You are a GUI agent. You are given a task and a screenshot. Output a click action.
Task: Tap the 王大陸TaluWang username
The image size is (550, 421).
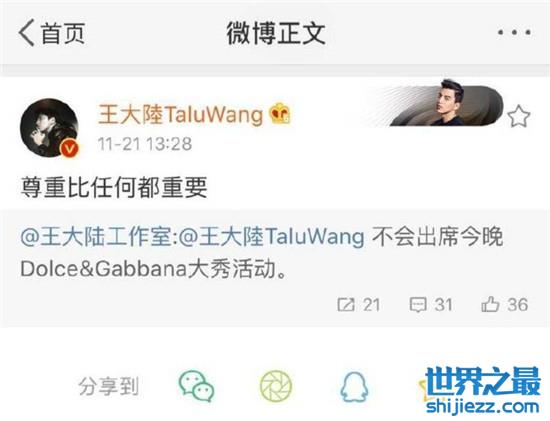(x=181, y=114)
